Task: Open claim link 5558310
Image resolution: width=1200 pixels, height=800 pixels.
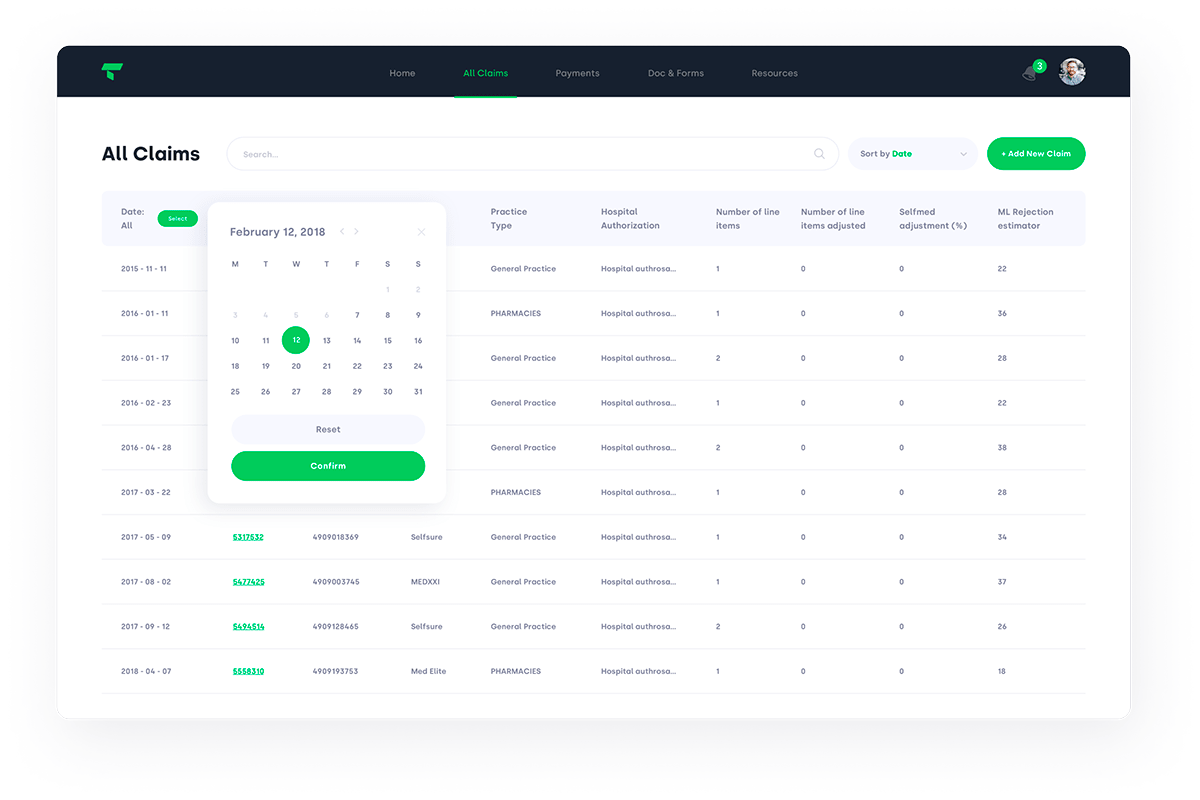Action: [x=248, y=671]
